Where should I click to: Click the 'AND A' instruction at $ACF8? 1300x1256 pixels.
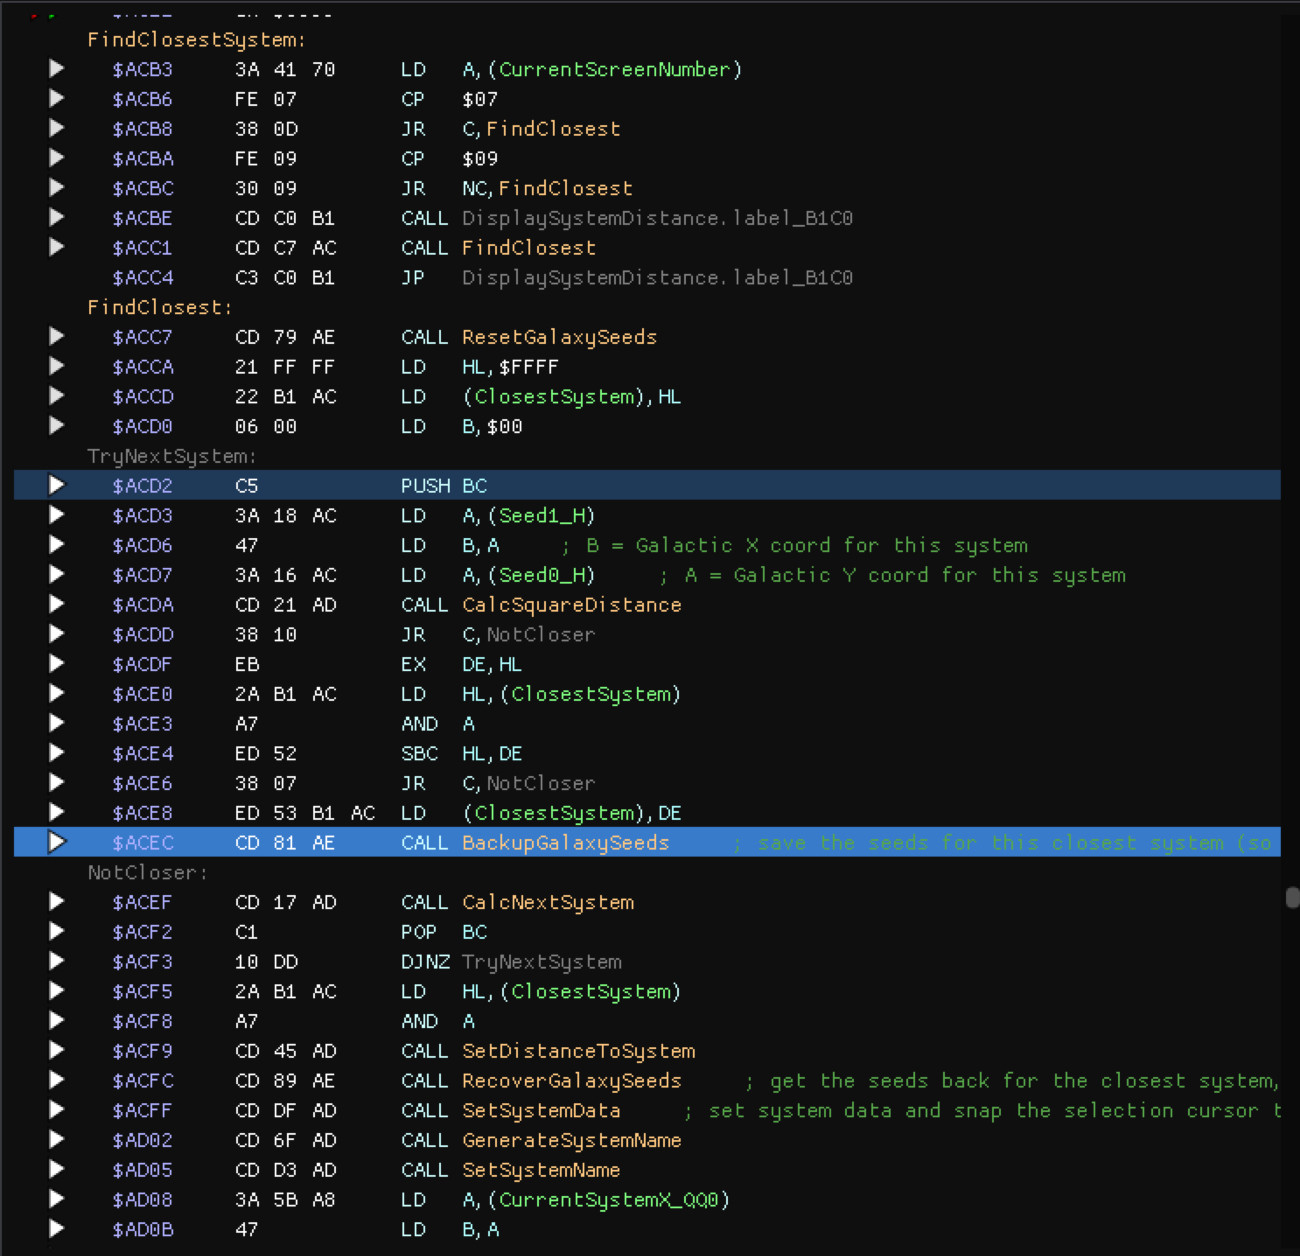[438, 1021]
